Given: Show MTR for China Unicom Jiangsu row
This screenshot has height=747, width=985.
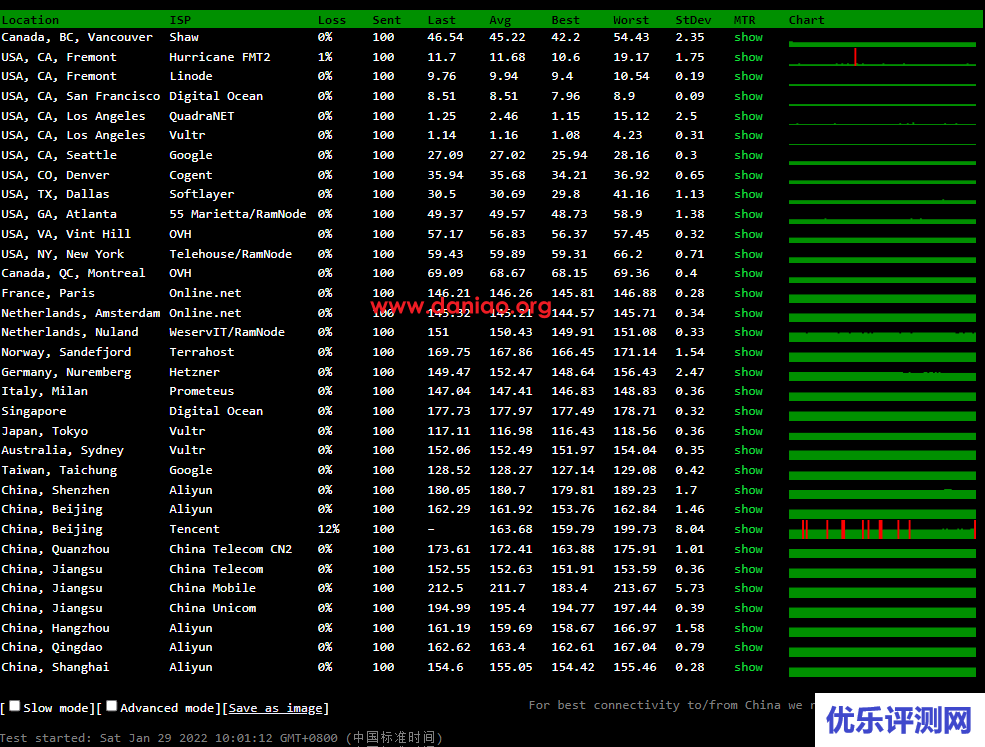Looking at the screenshot, I should [748, 608].
